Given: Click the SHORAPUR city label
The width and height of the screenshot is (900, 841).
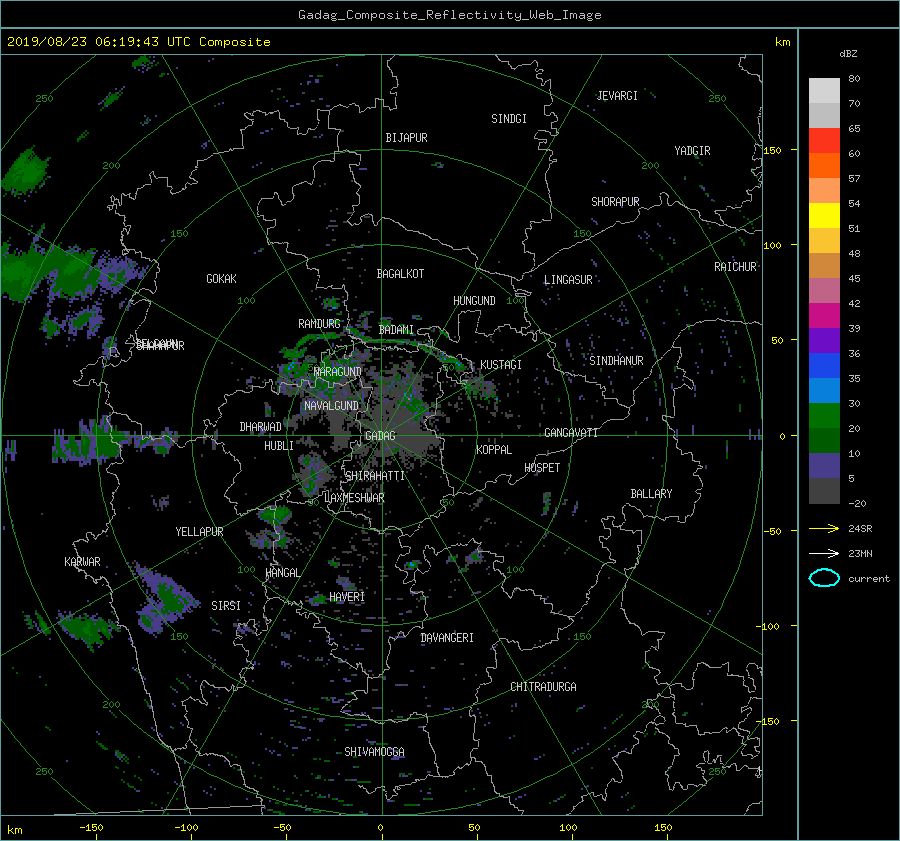Looking at the screenshot, I should coord(615,202).
